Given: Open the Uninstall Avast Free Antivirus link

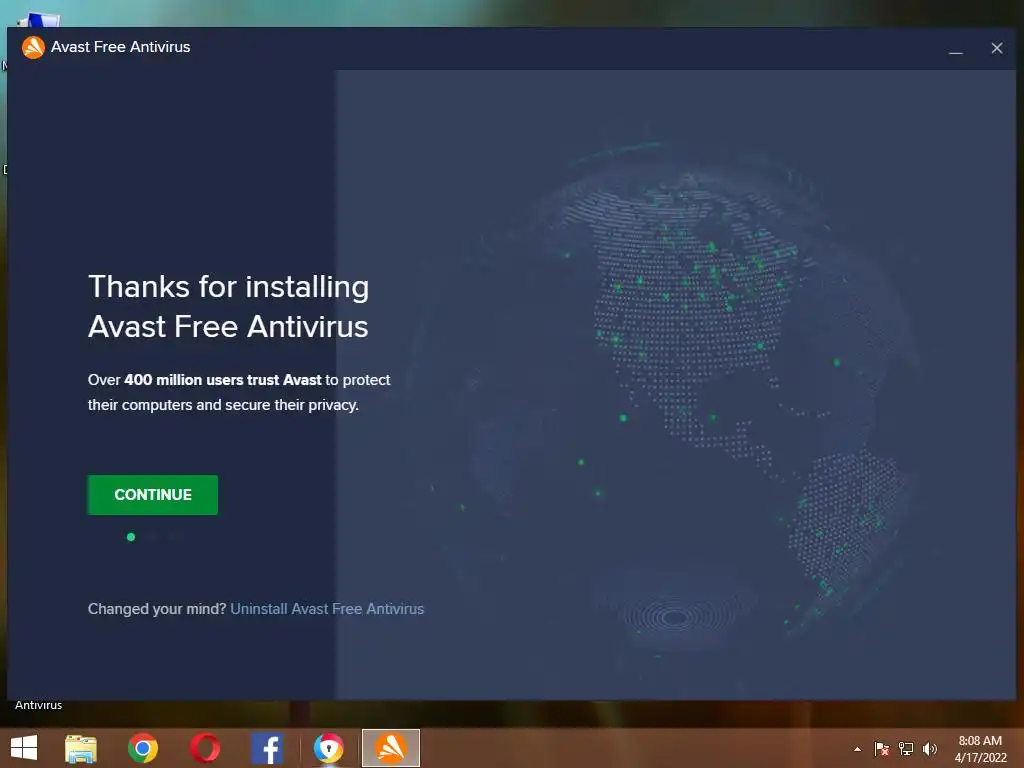Looking at the screenshot, I should [327, 609].
